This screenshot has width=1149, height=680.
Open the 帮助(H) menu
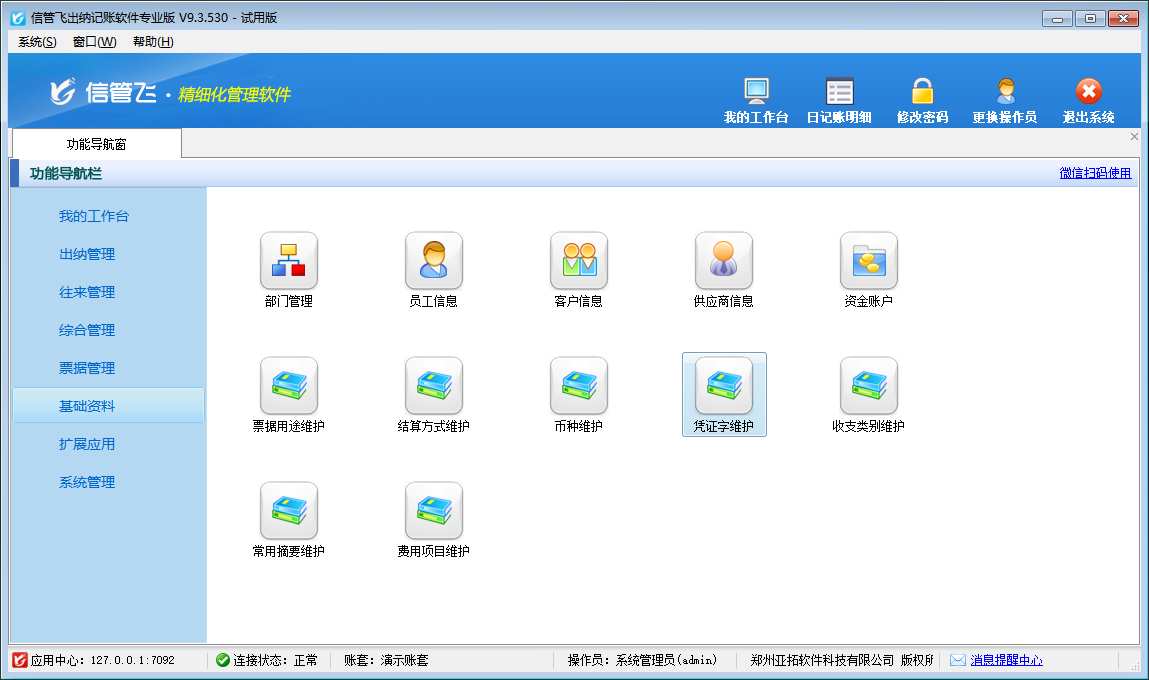coord(153,42)
